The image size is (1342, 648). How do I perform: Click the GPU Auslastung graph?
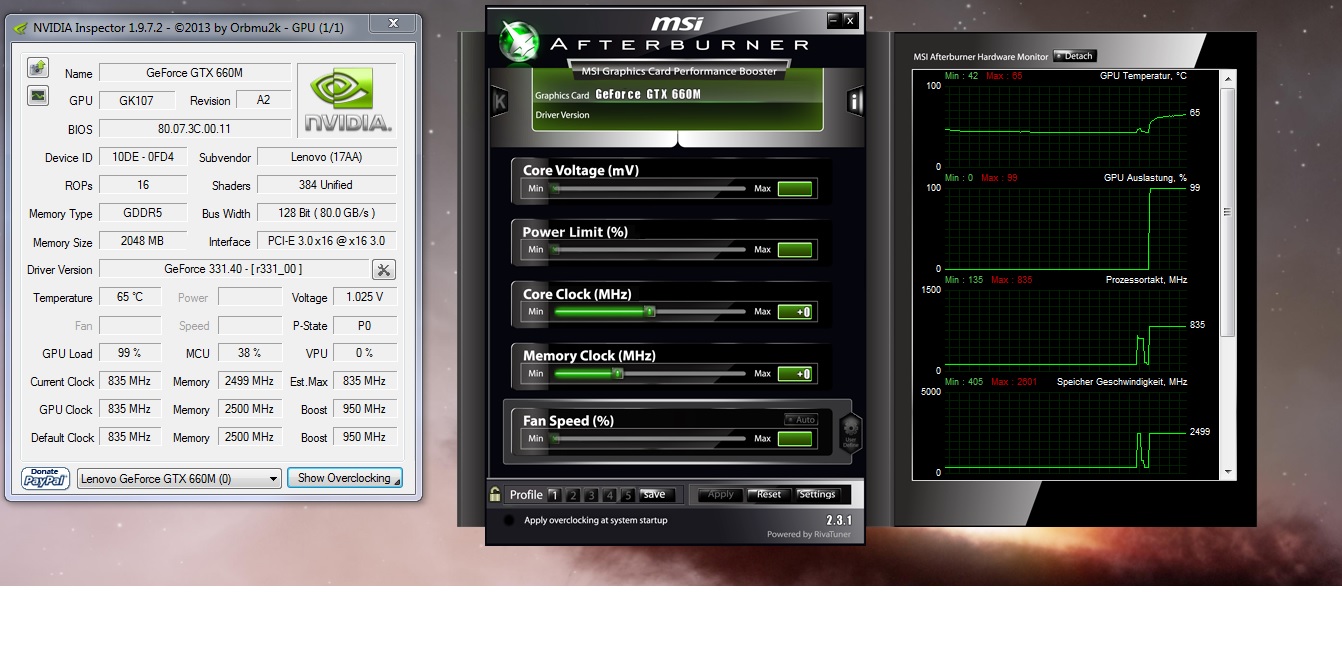pyautogui.click(x=1065, y=228)
